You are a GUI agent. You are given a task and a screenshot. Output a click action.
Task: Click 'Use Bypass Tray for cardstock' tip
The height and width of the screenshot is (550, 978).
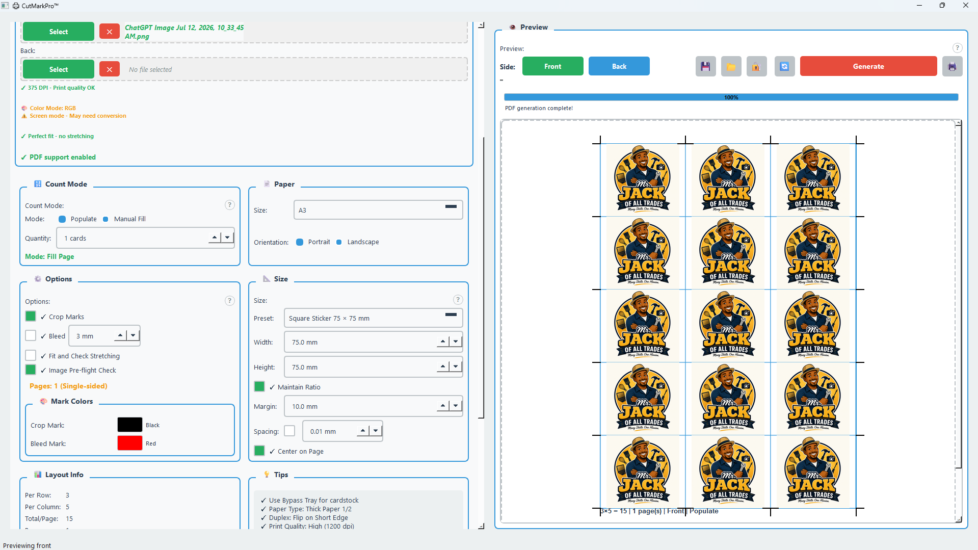(314, 500)
